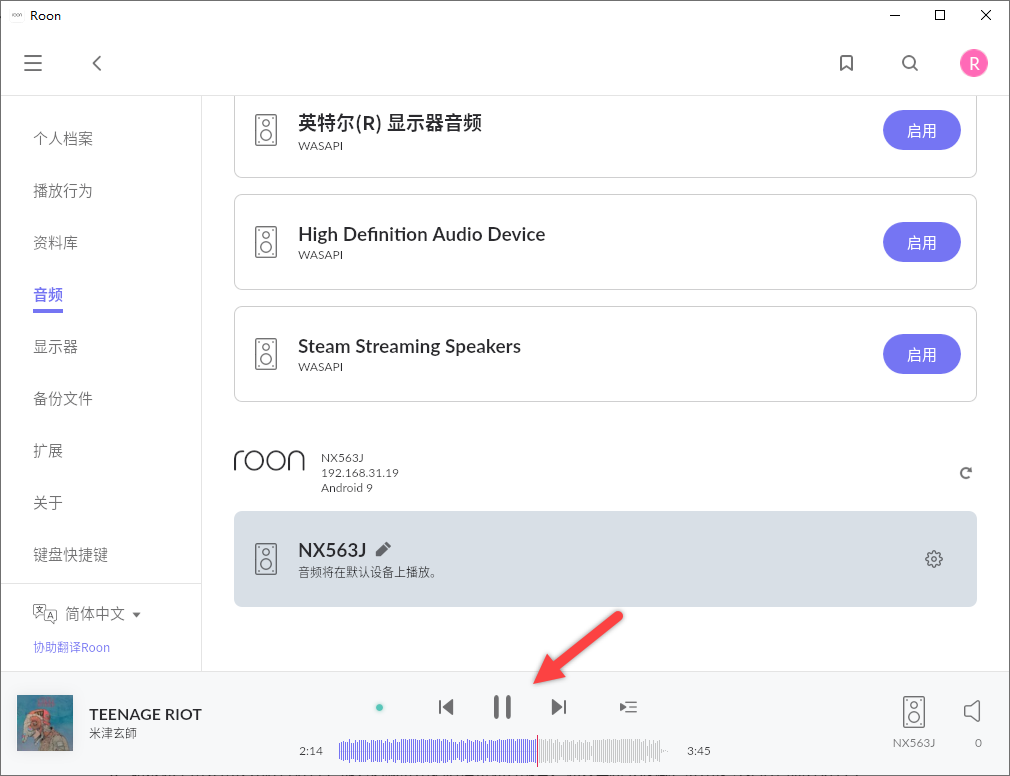Go back with the left chevron
1010x776 pixels.
pyautogui.click(x=97, y=63)
